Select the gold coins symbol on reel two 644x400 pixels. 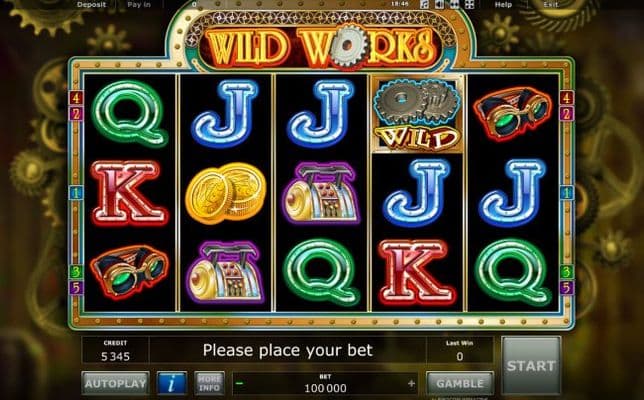(225, 193)
